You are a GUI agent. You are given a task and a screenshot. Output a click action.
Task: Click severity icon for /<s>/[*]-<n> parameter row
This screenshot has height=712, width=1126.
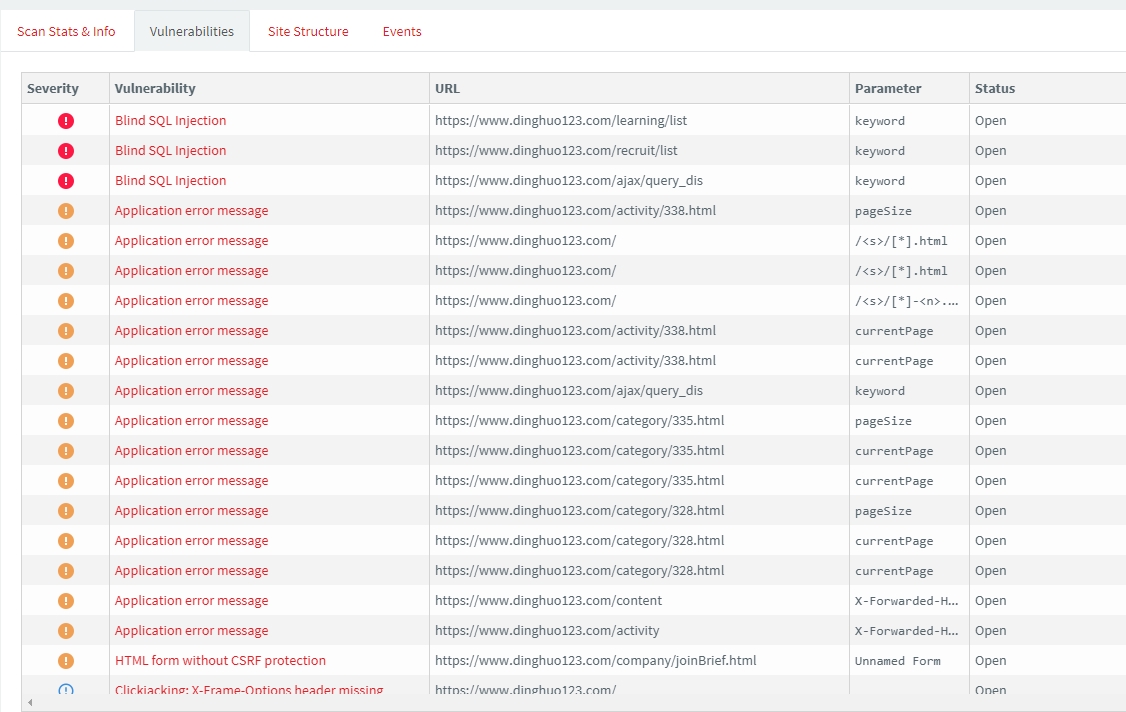tap(66, 301)
